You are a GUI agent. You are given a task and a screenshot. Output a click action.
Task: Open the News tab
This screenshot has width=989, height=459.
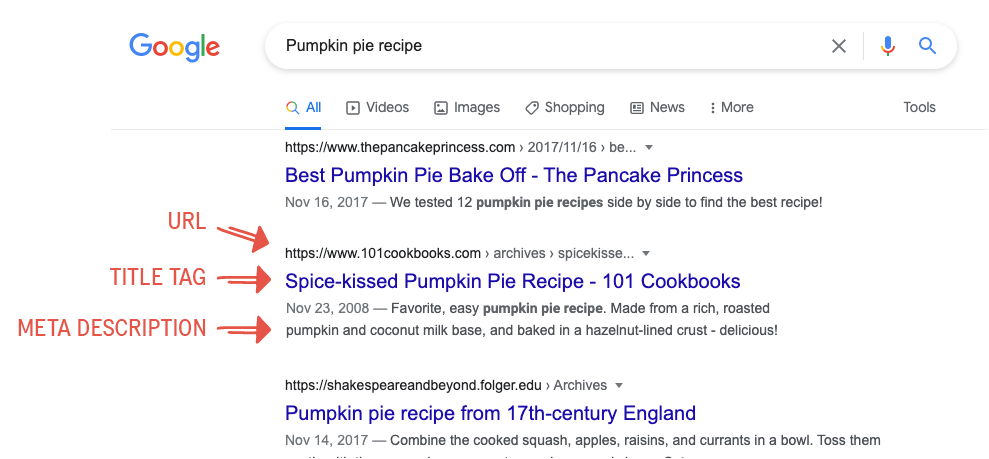[657, 107]
